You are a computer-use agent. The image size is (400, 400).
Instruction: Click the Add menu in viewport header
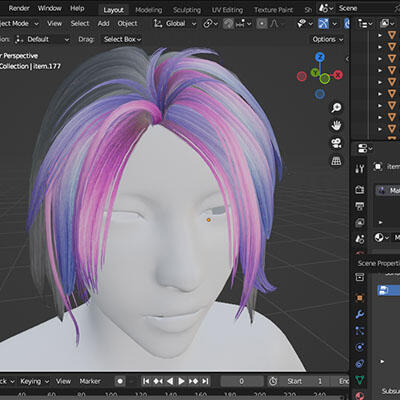point(103,24)
